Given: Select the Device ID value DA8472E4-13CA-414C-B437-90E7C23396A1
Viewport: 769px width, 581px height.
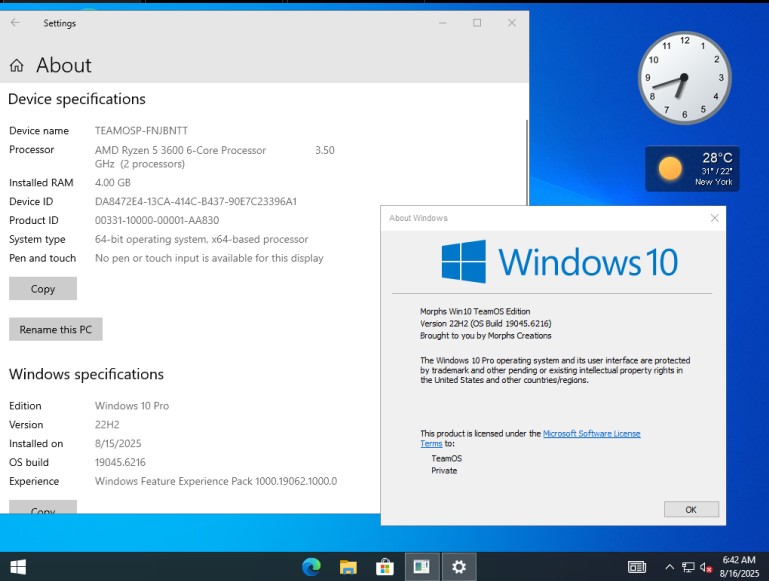Looking at the screenshot, I should point(196,201).
